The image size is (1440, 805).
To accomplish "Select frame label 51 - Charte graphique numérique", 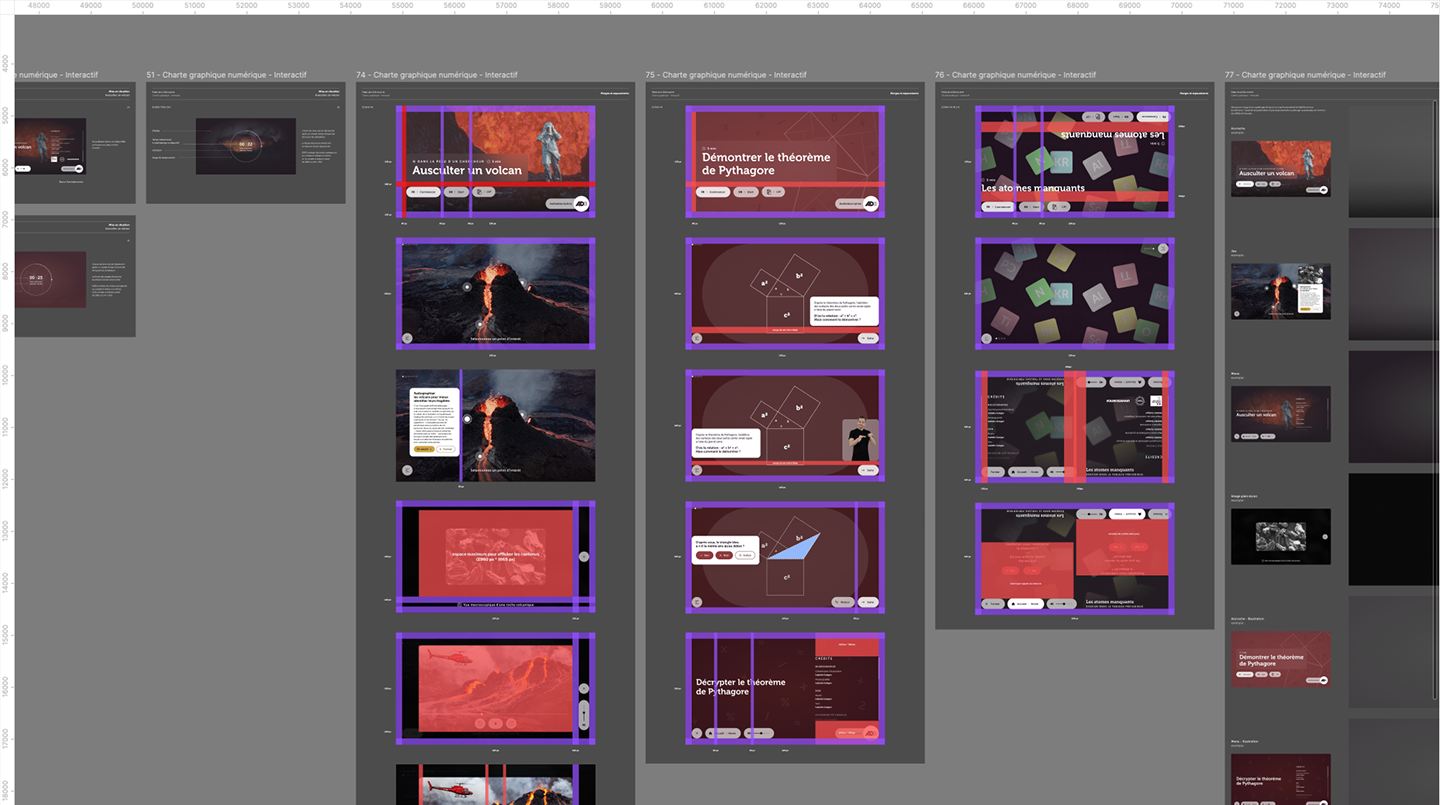I will point(226,75).
